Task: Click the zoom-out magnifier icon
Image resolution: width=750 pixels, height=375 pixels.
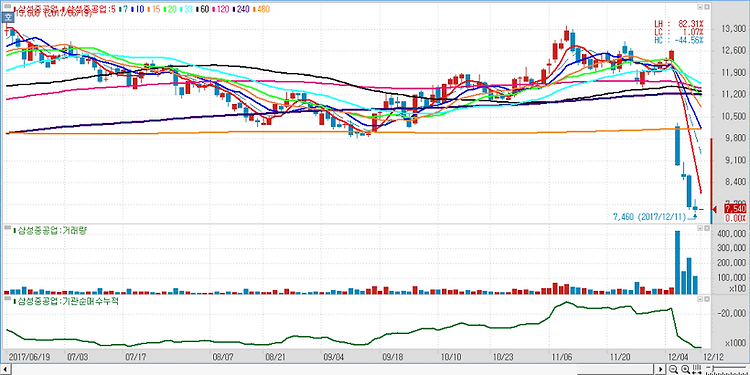Action: [x=673, y=369]
